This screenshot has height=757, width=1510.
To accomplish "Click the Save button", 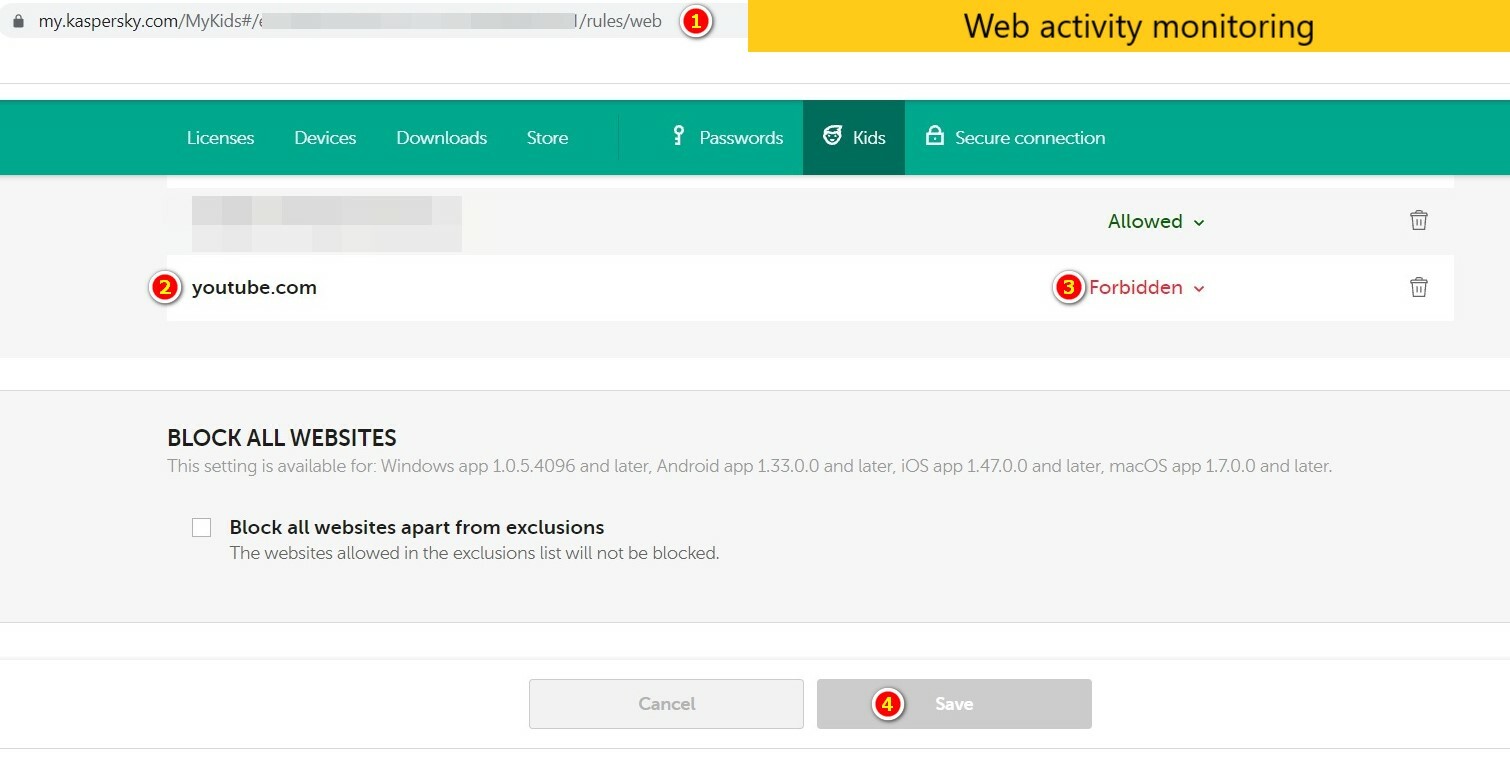I will point(954,704).
